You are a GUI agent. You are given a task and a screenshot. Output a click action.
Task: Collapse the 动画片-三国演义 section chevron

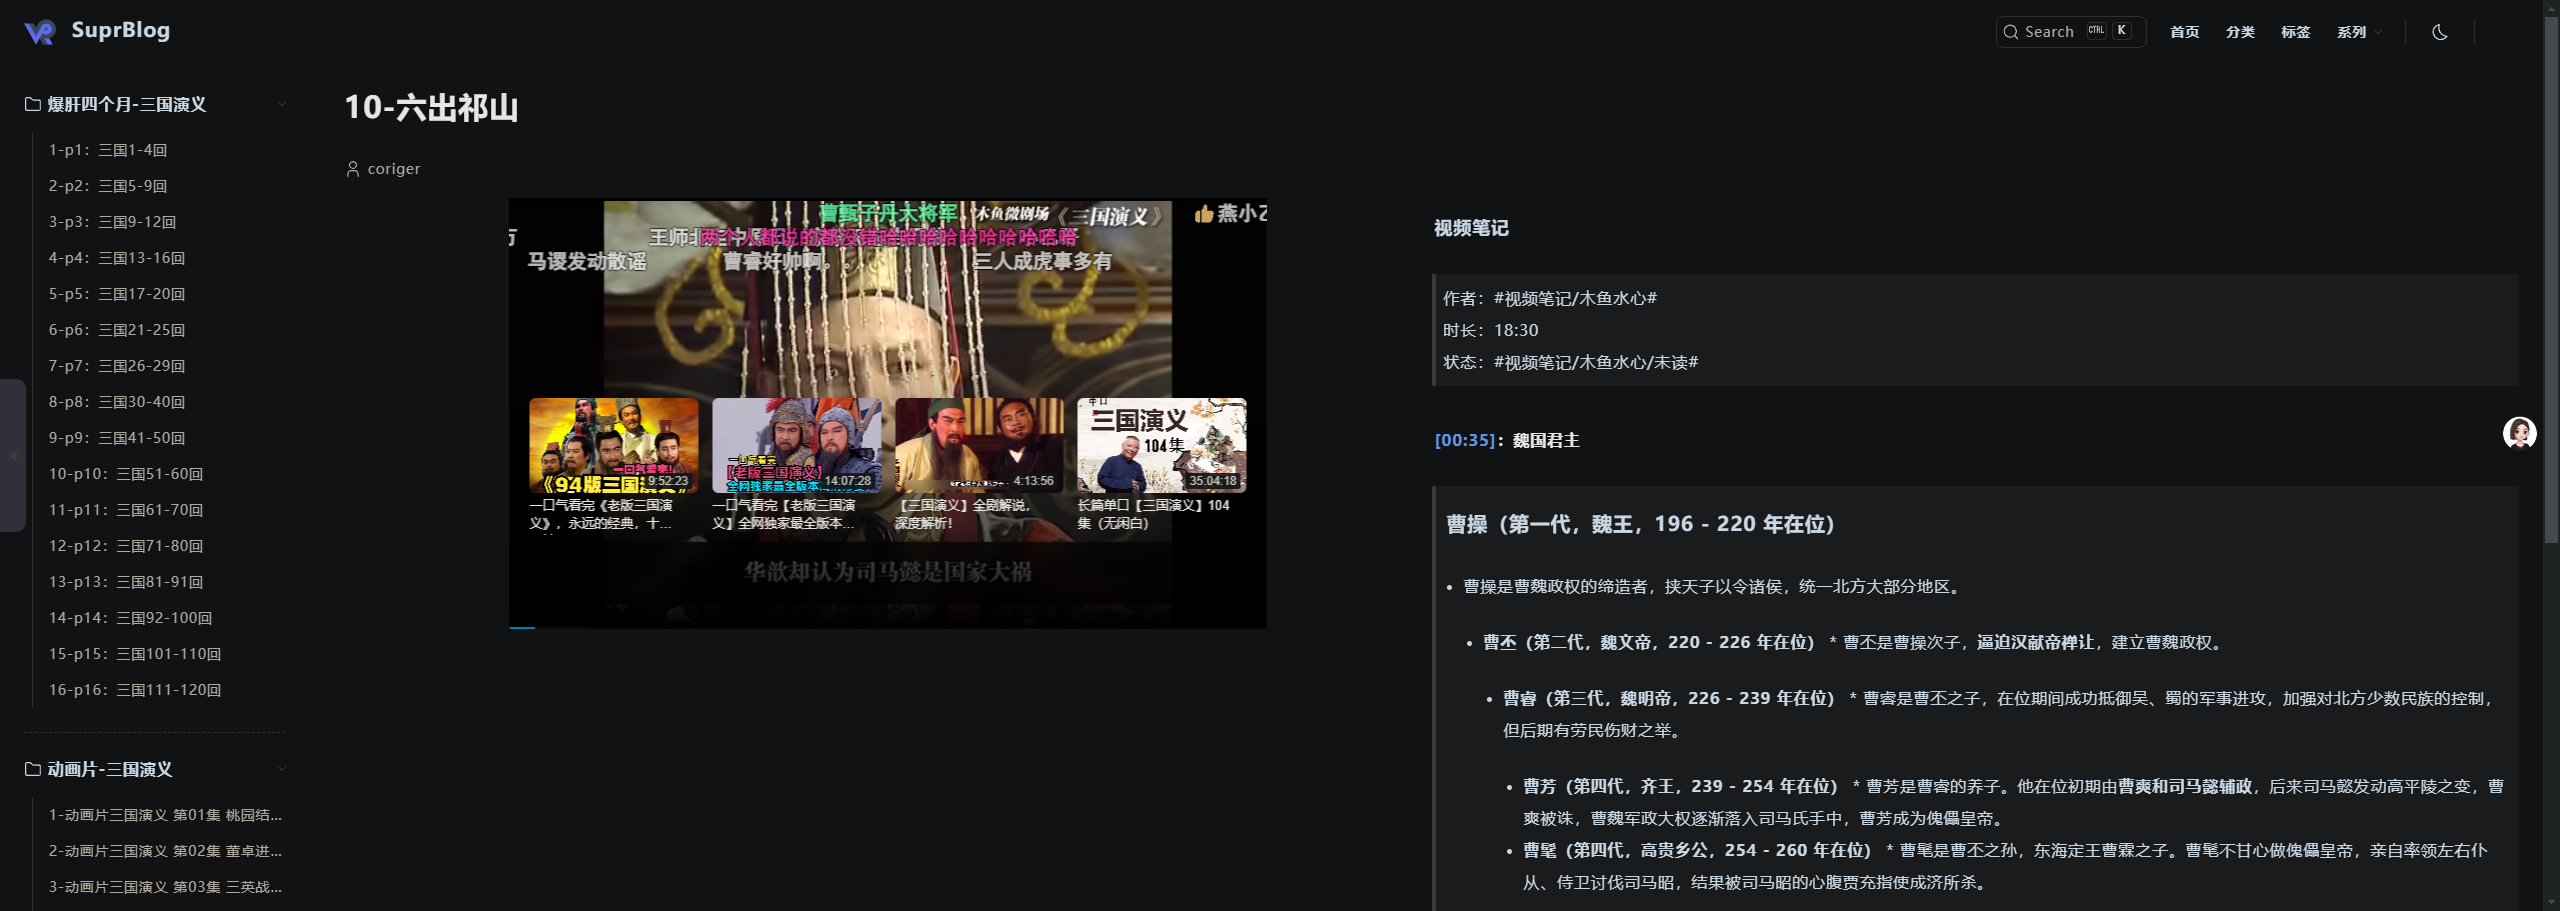(282, 769)
